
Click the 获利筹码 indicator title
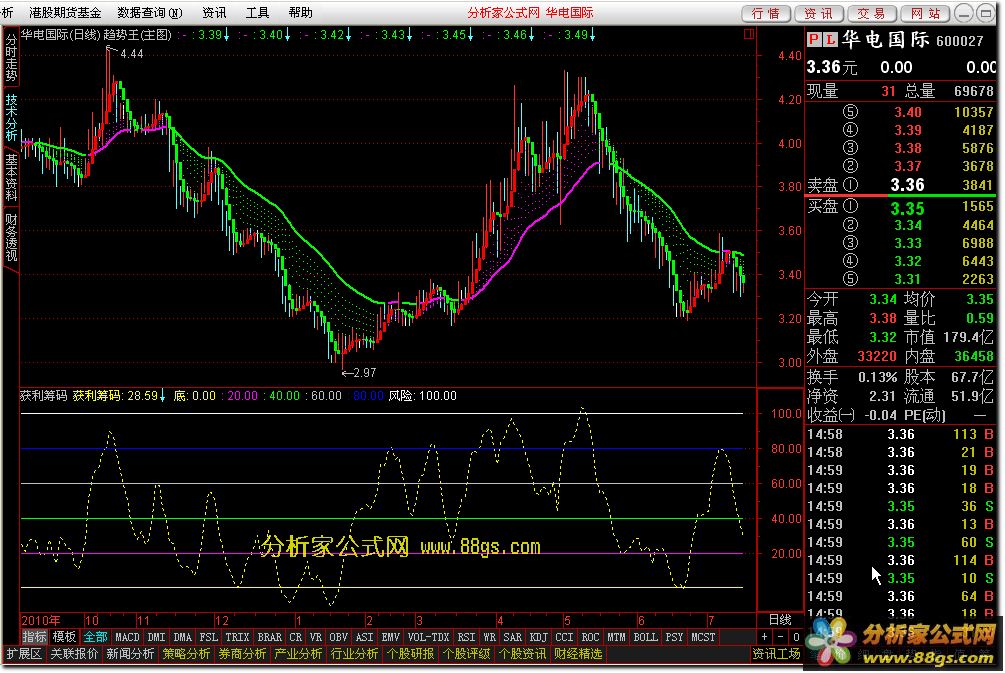(x=44, y=395)
